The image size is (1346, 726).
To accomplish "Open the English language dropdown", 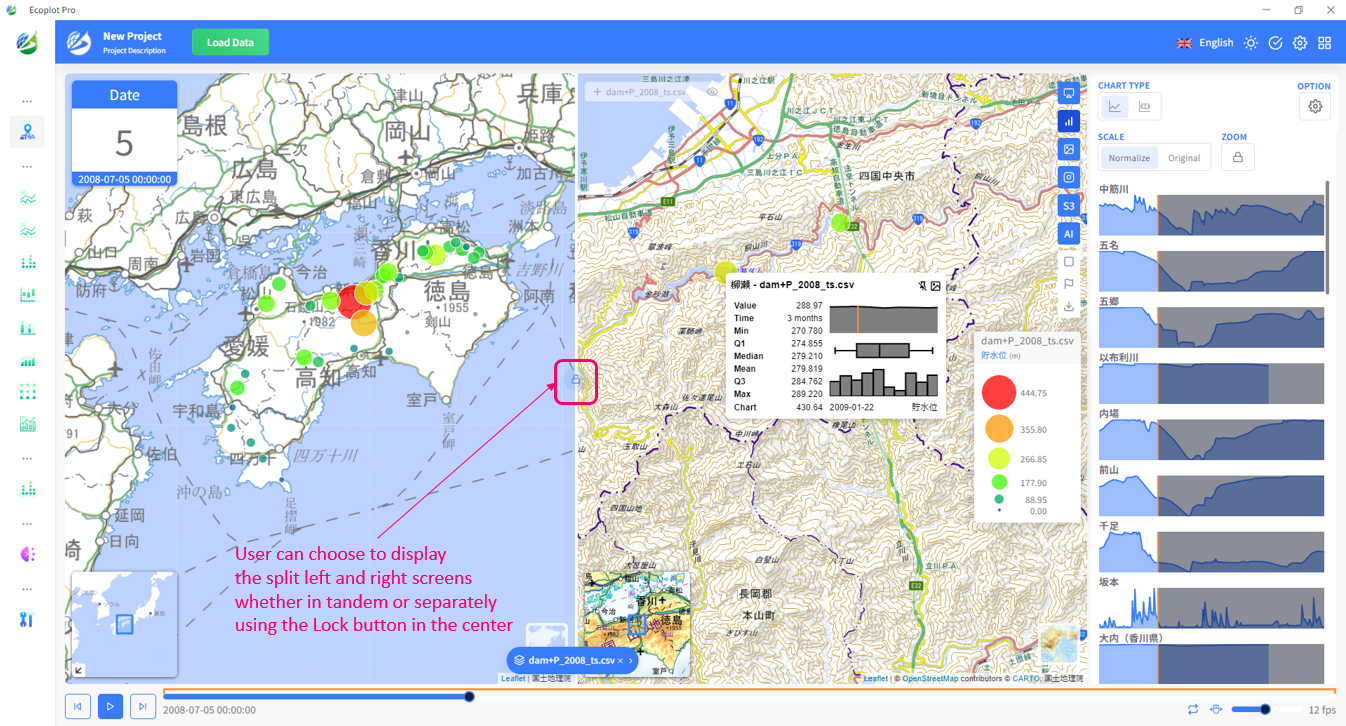I will click(x=1205, y=43).
